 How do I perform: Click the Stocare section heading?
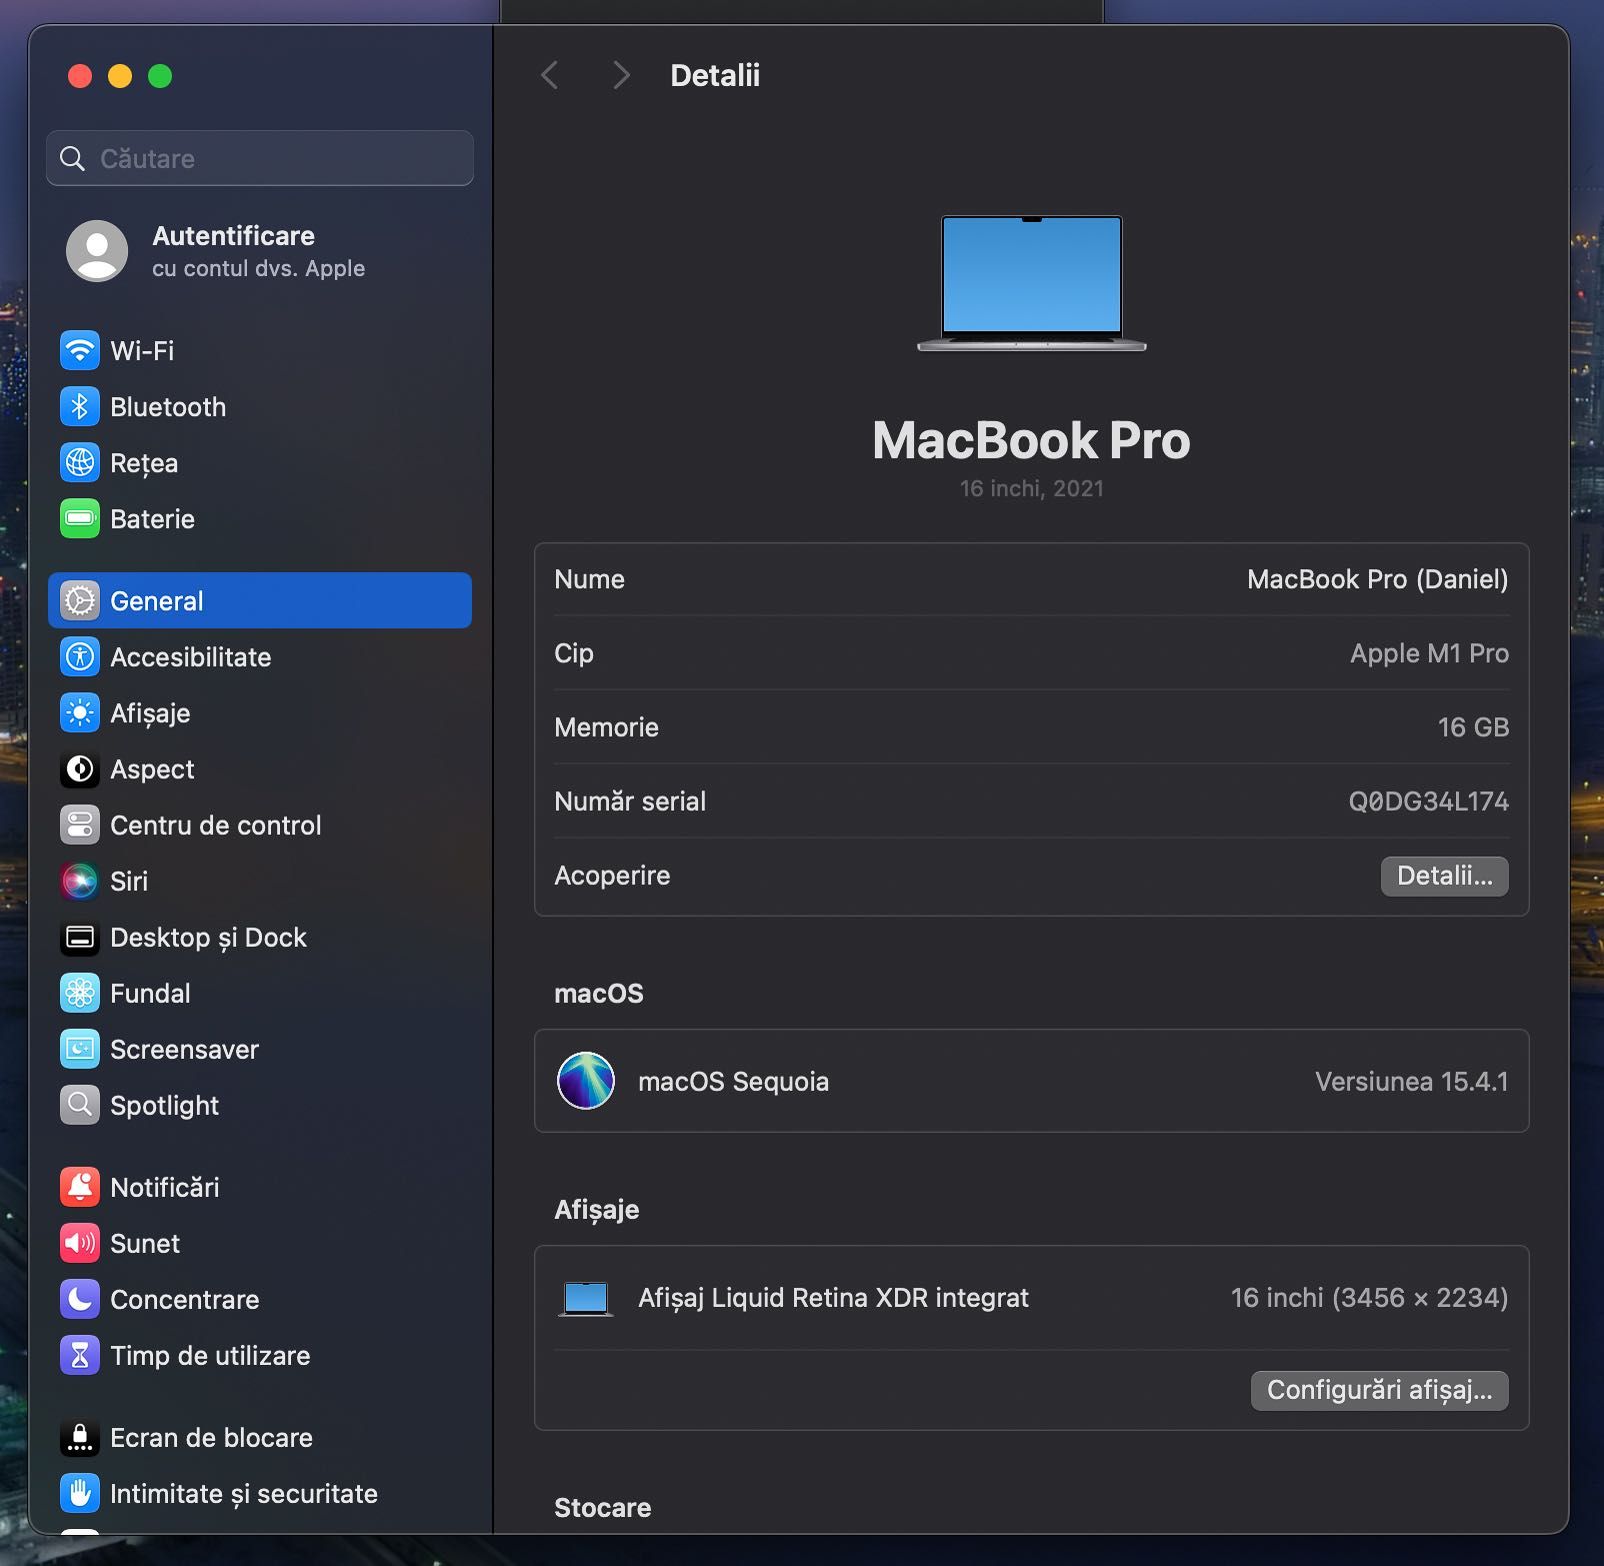603,1507
